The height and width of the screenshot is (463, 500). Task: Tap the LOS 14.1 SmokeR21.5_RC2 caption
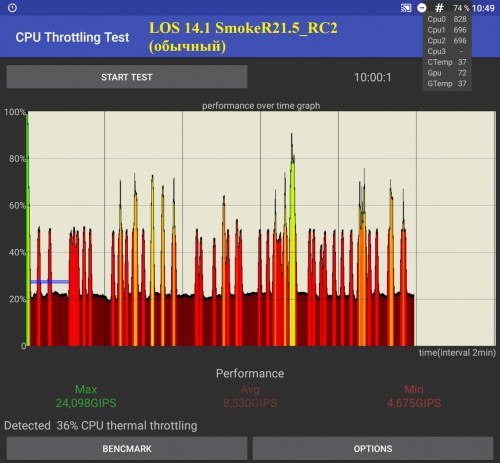click(243, 28)
